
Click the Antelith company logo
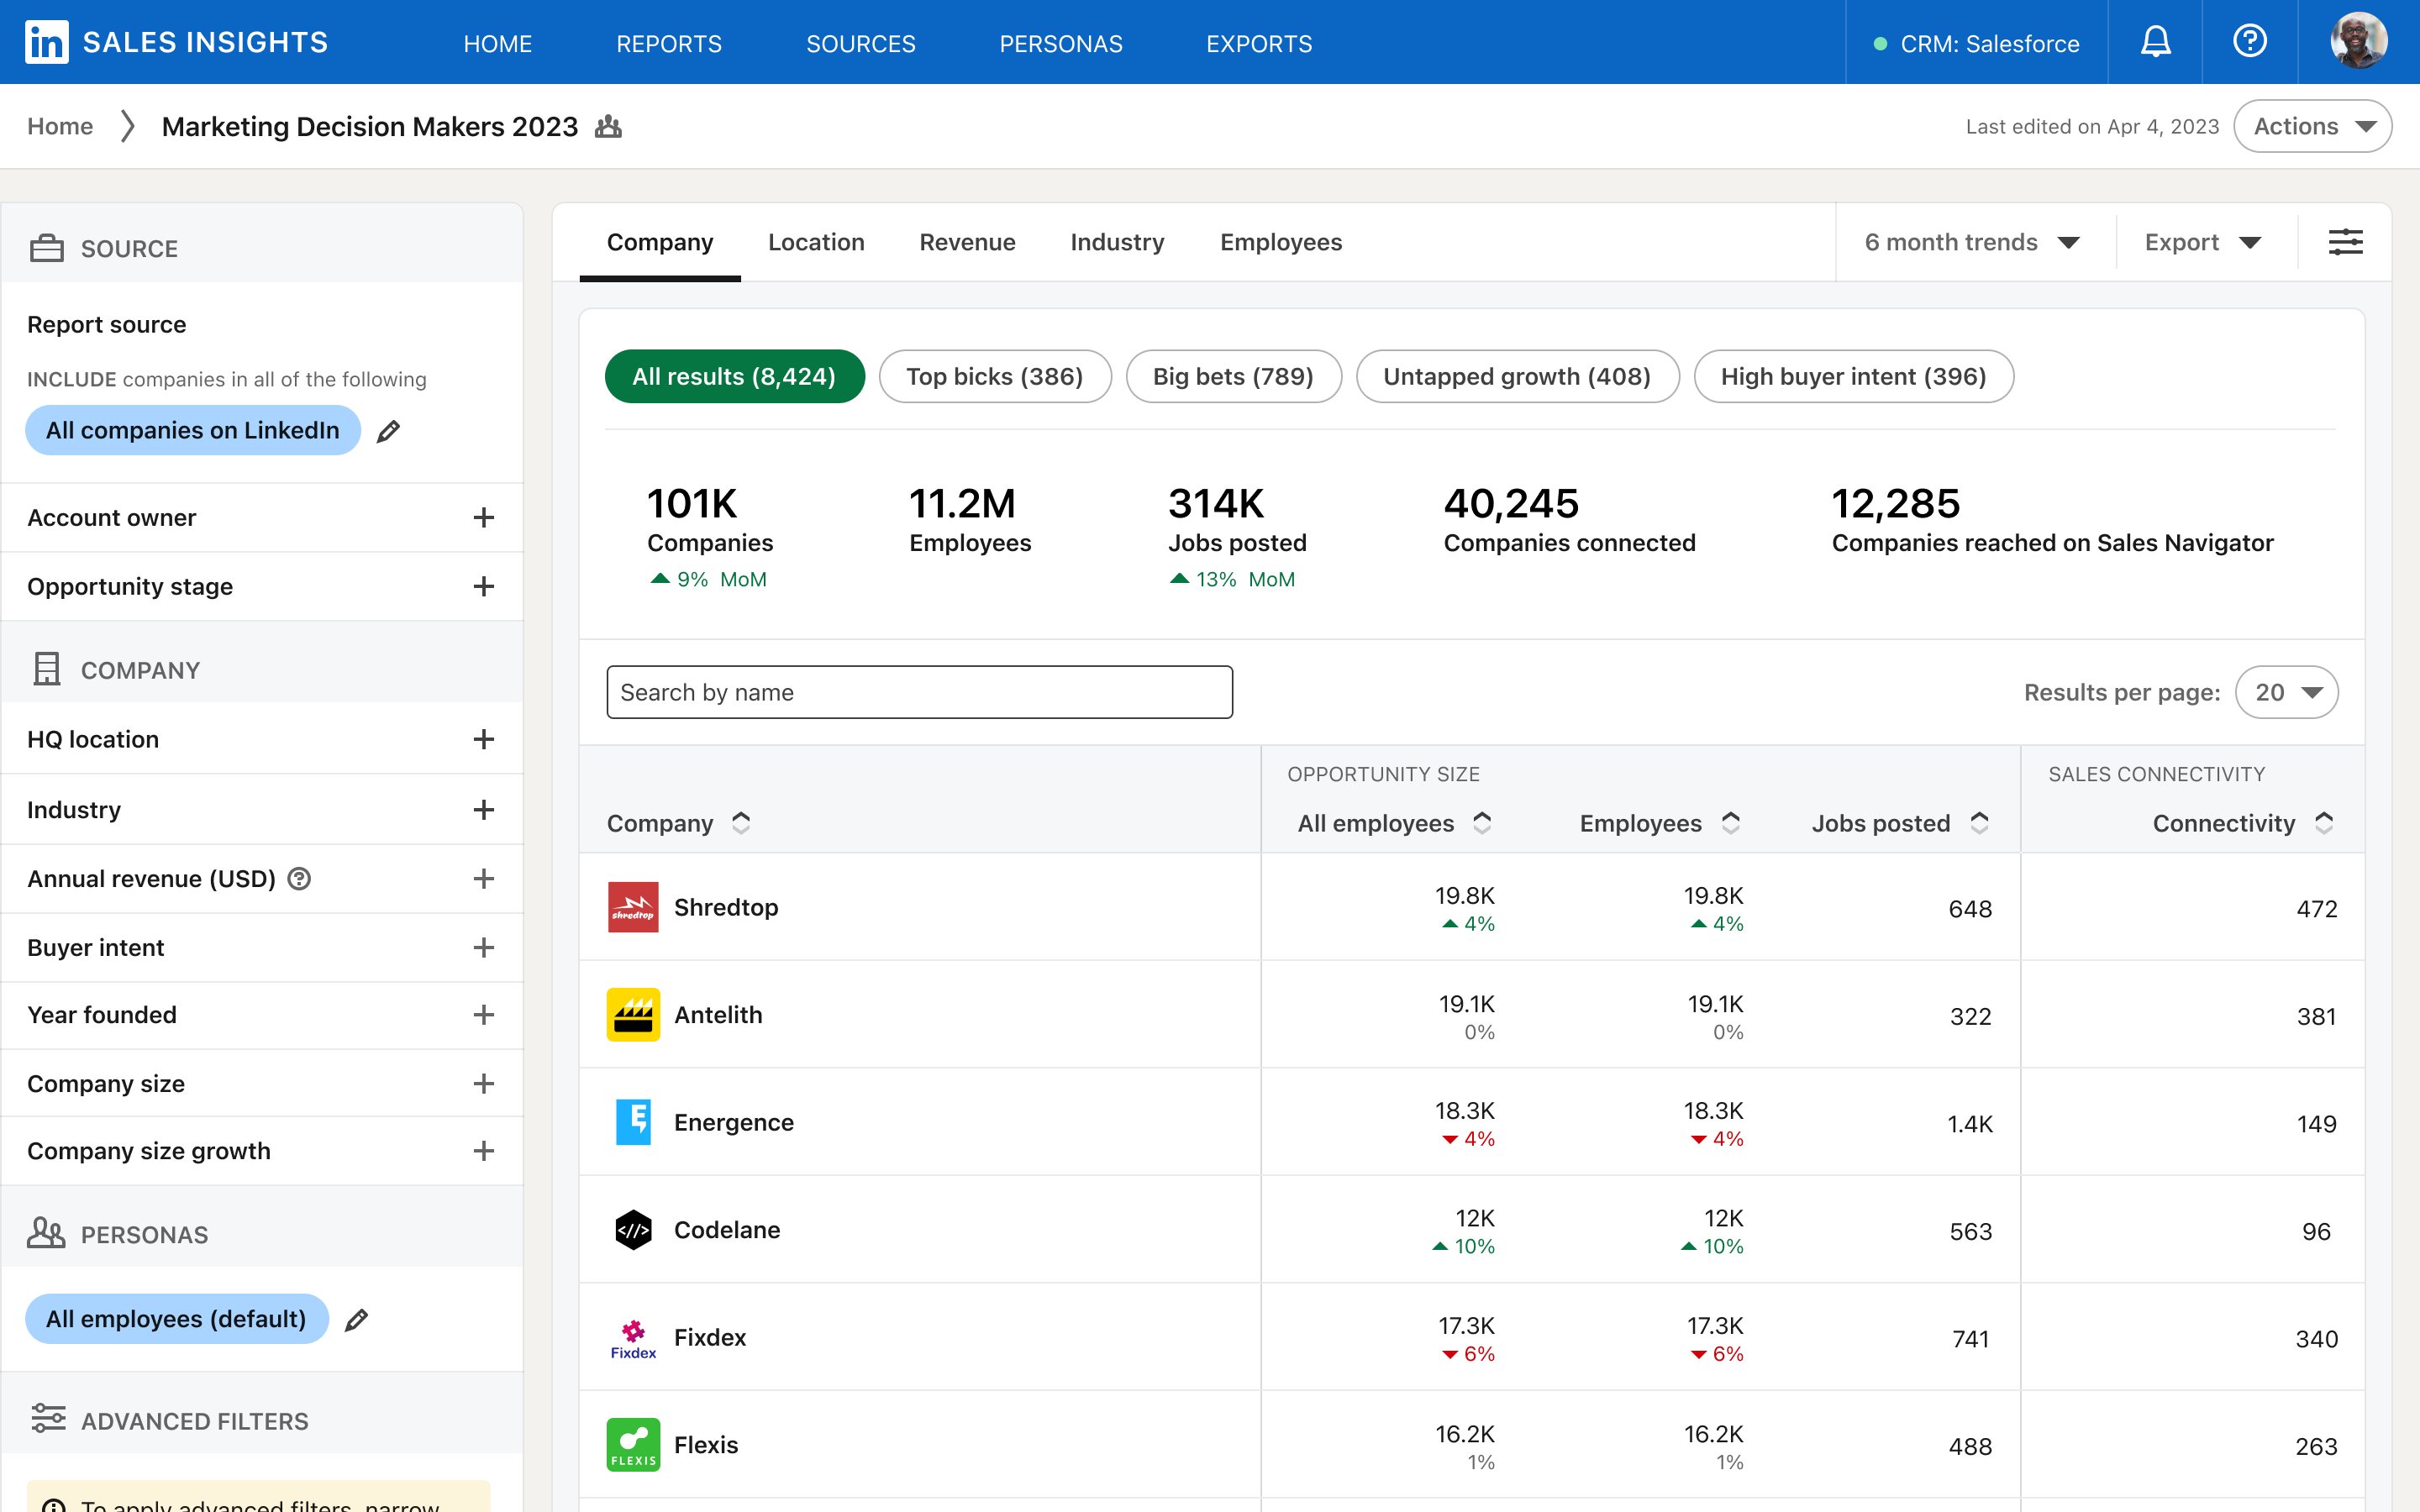coord(633,1015)
